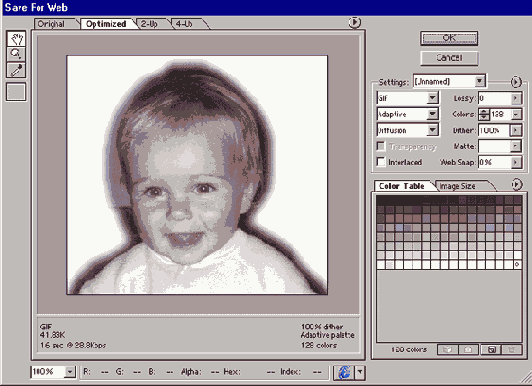Switch to the Image Size tab

click(460, 186)
